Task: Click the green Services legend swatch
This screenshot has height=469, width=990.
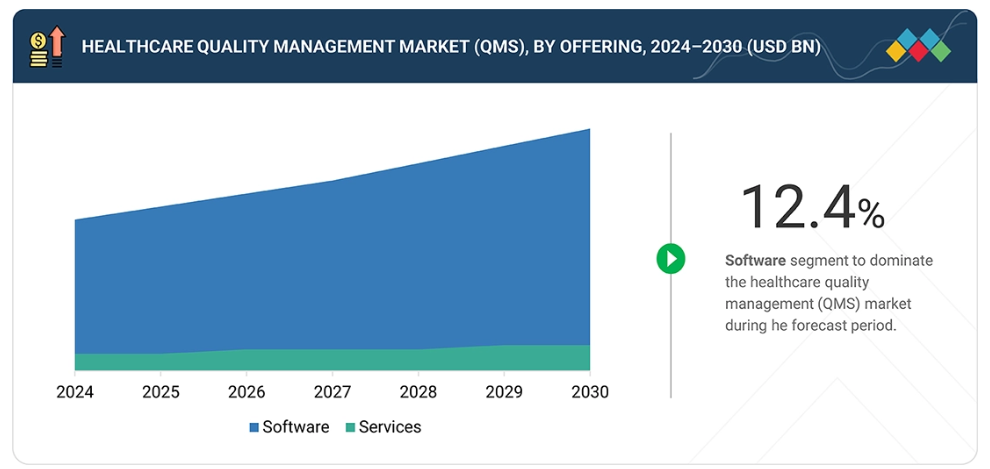Action: point(350,428)
